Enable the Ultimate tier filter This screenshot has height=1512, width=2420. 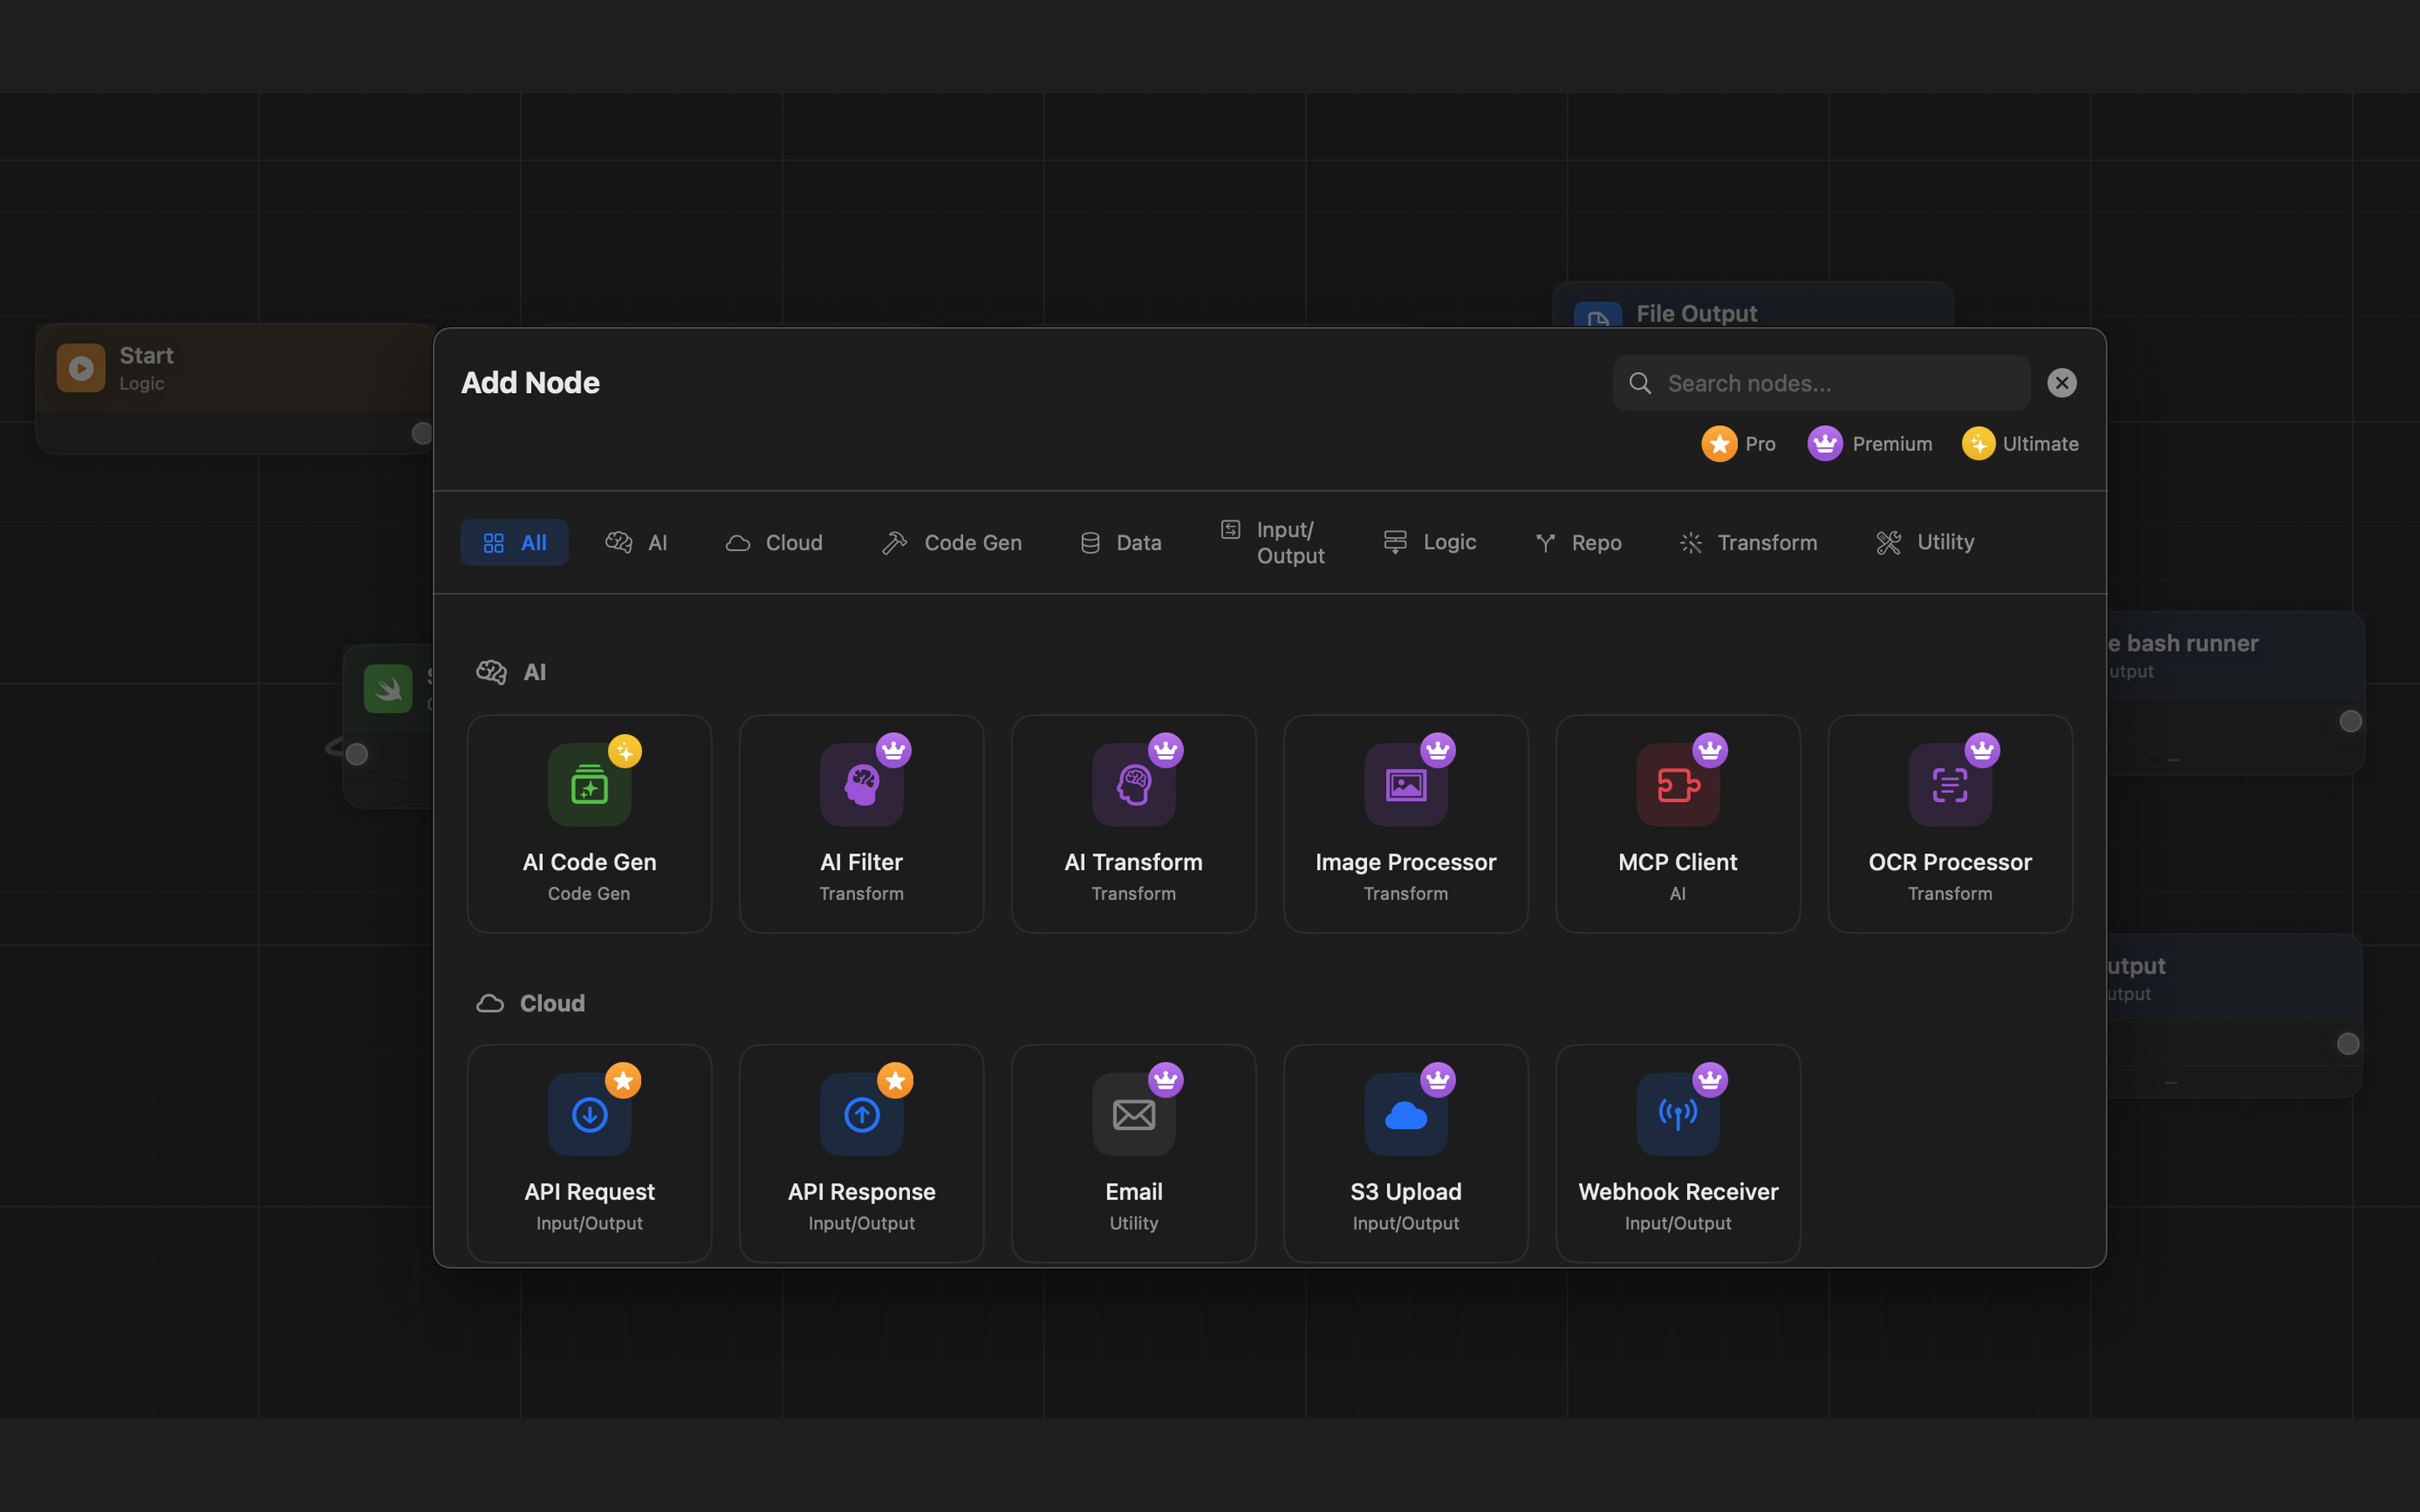2018,443
